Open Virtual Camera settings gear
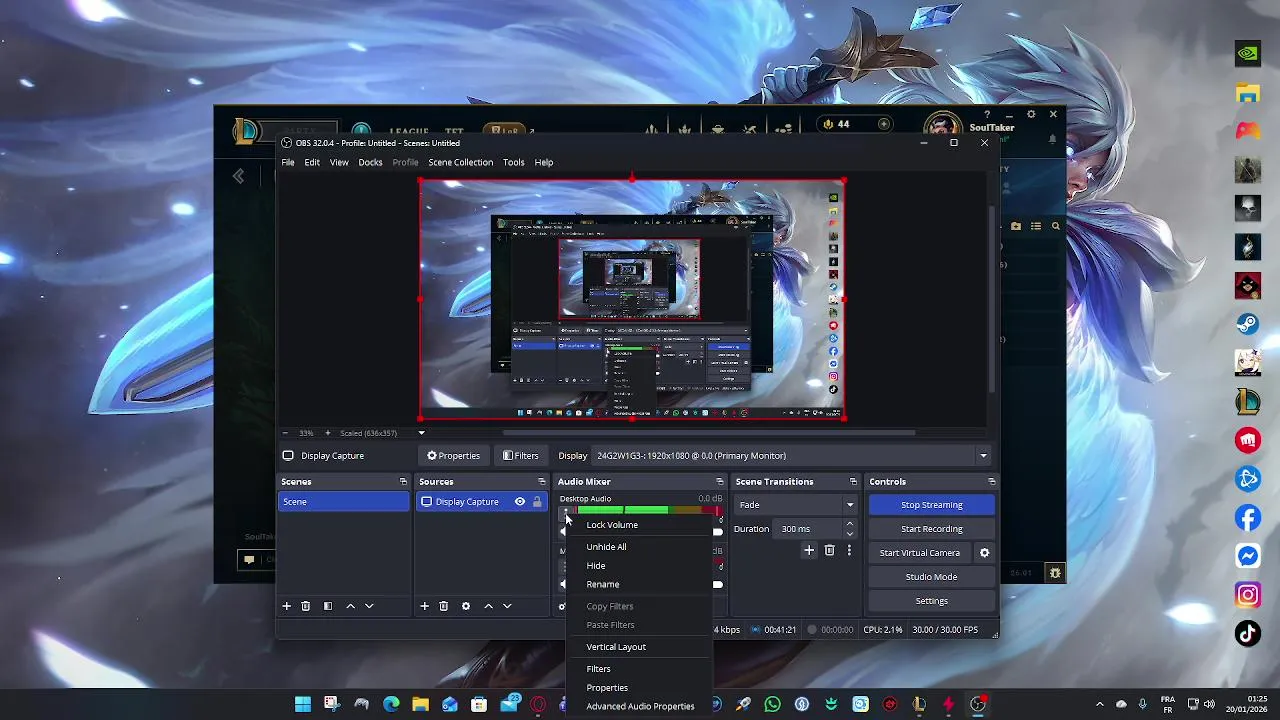Viewport: 1280px width, 720px height. [x=984, y=553]
